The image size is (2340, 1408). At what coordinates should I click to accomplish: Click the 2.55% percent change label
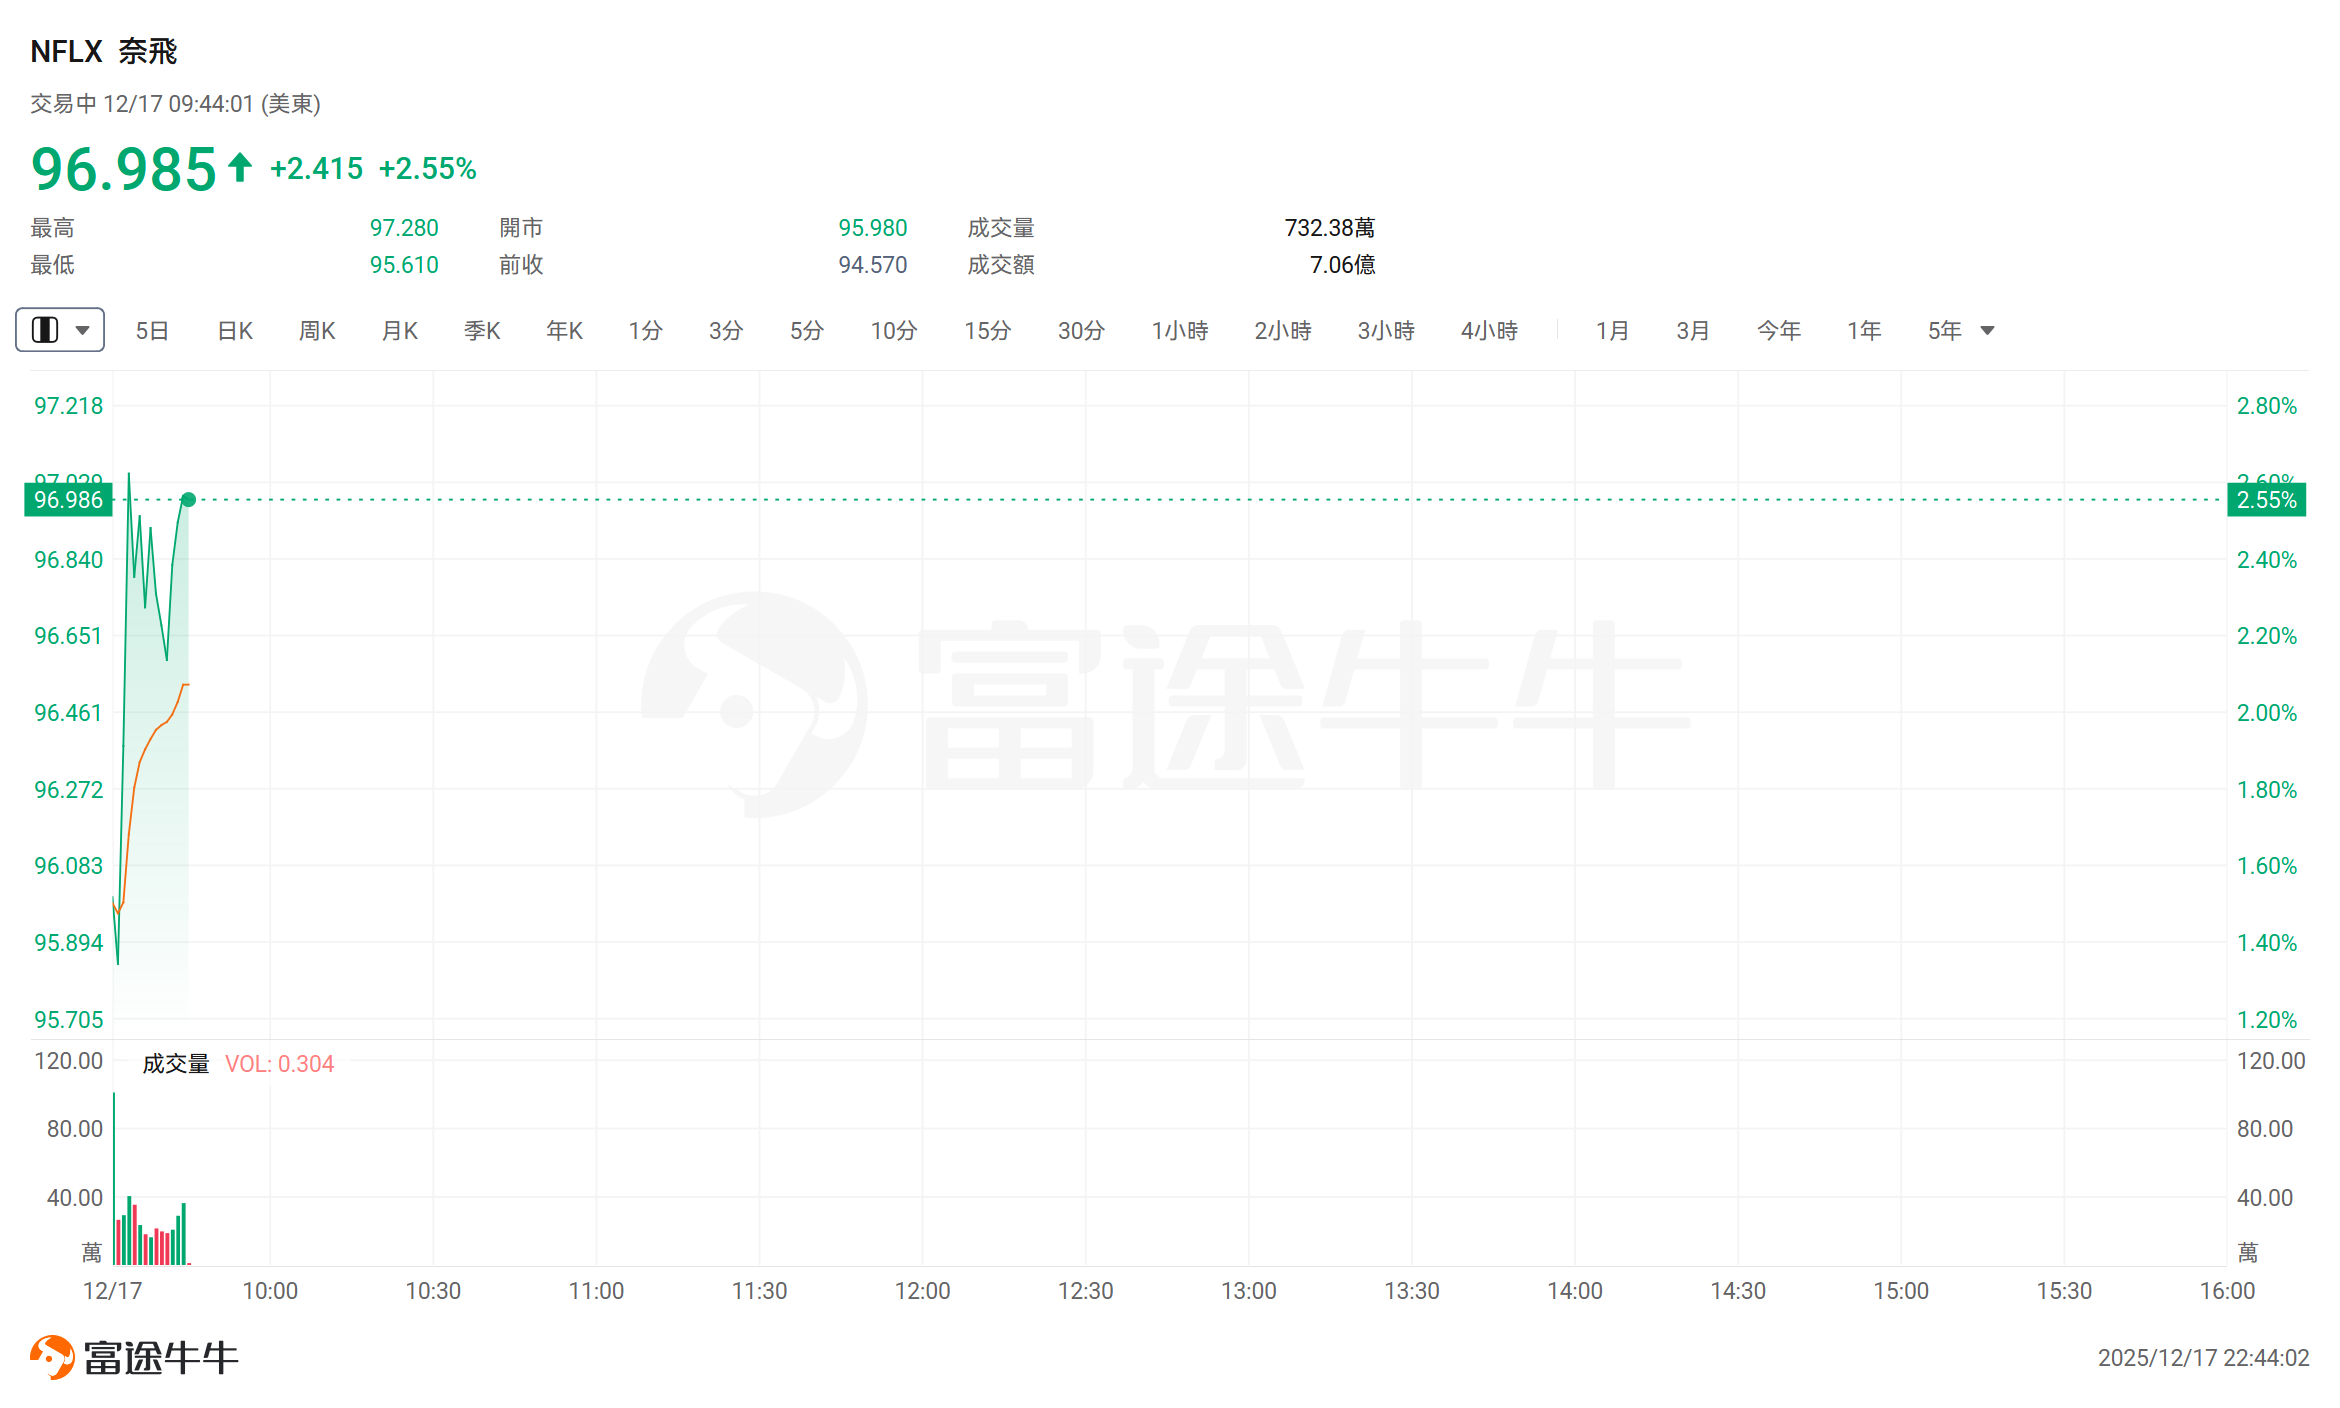2266,500
